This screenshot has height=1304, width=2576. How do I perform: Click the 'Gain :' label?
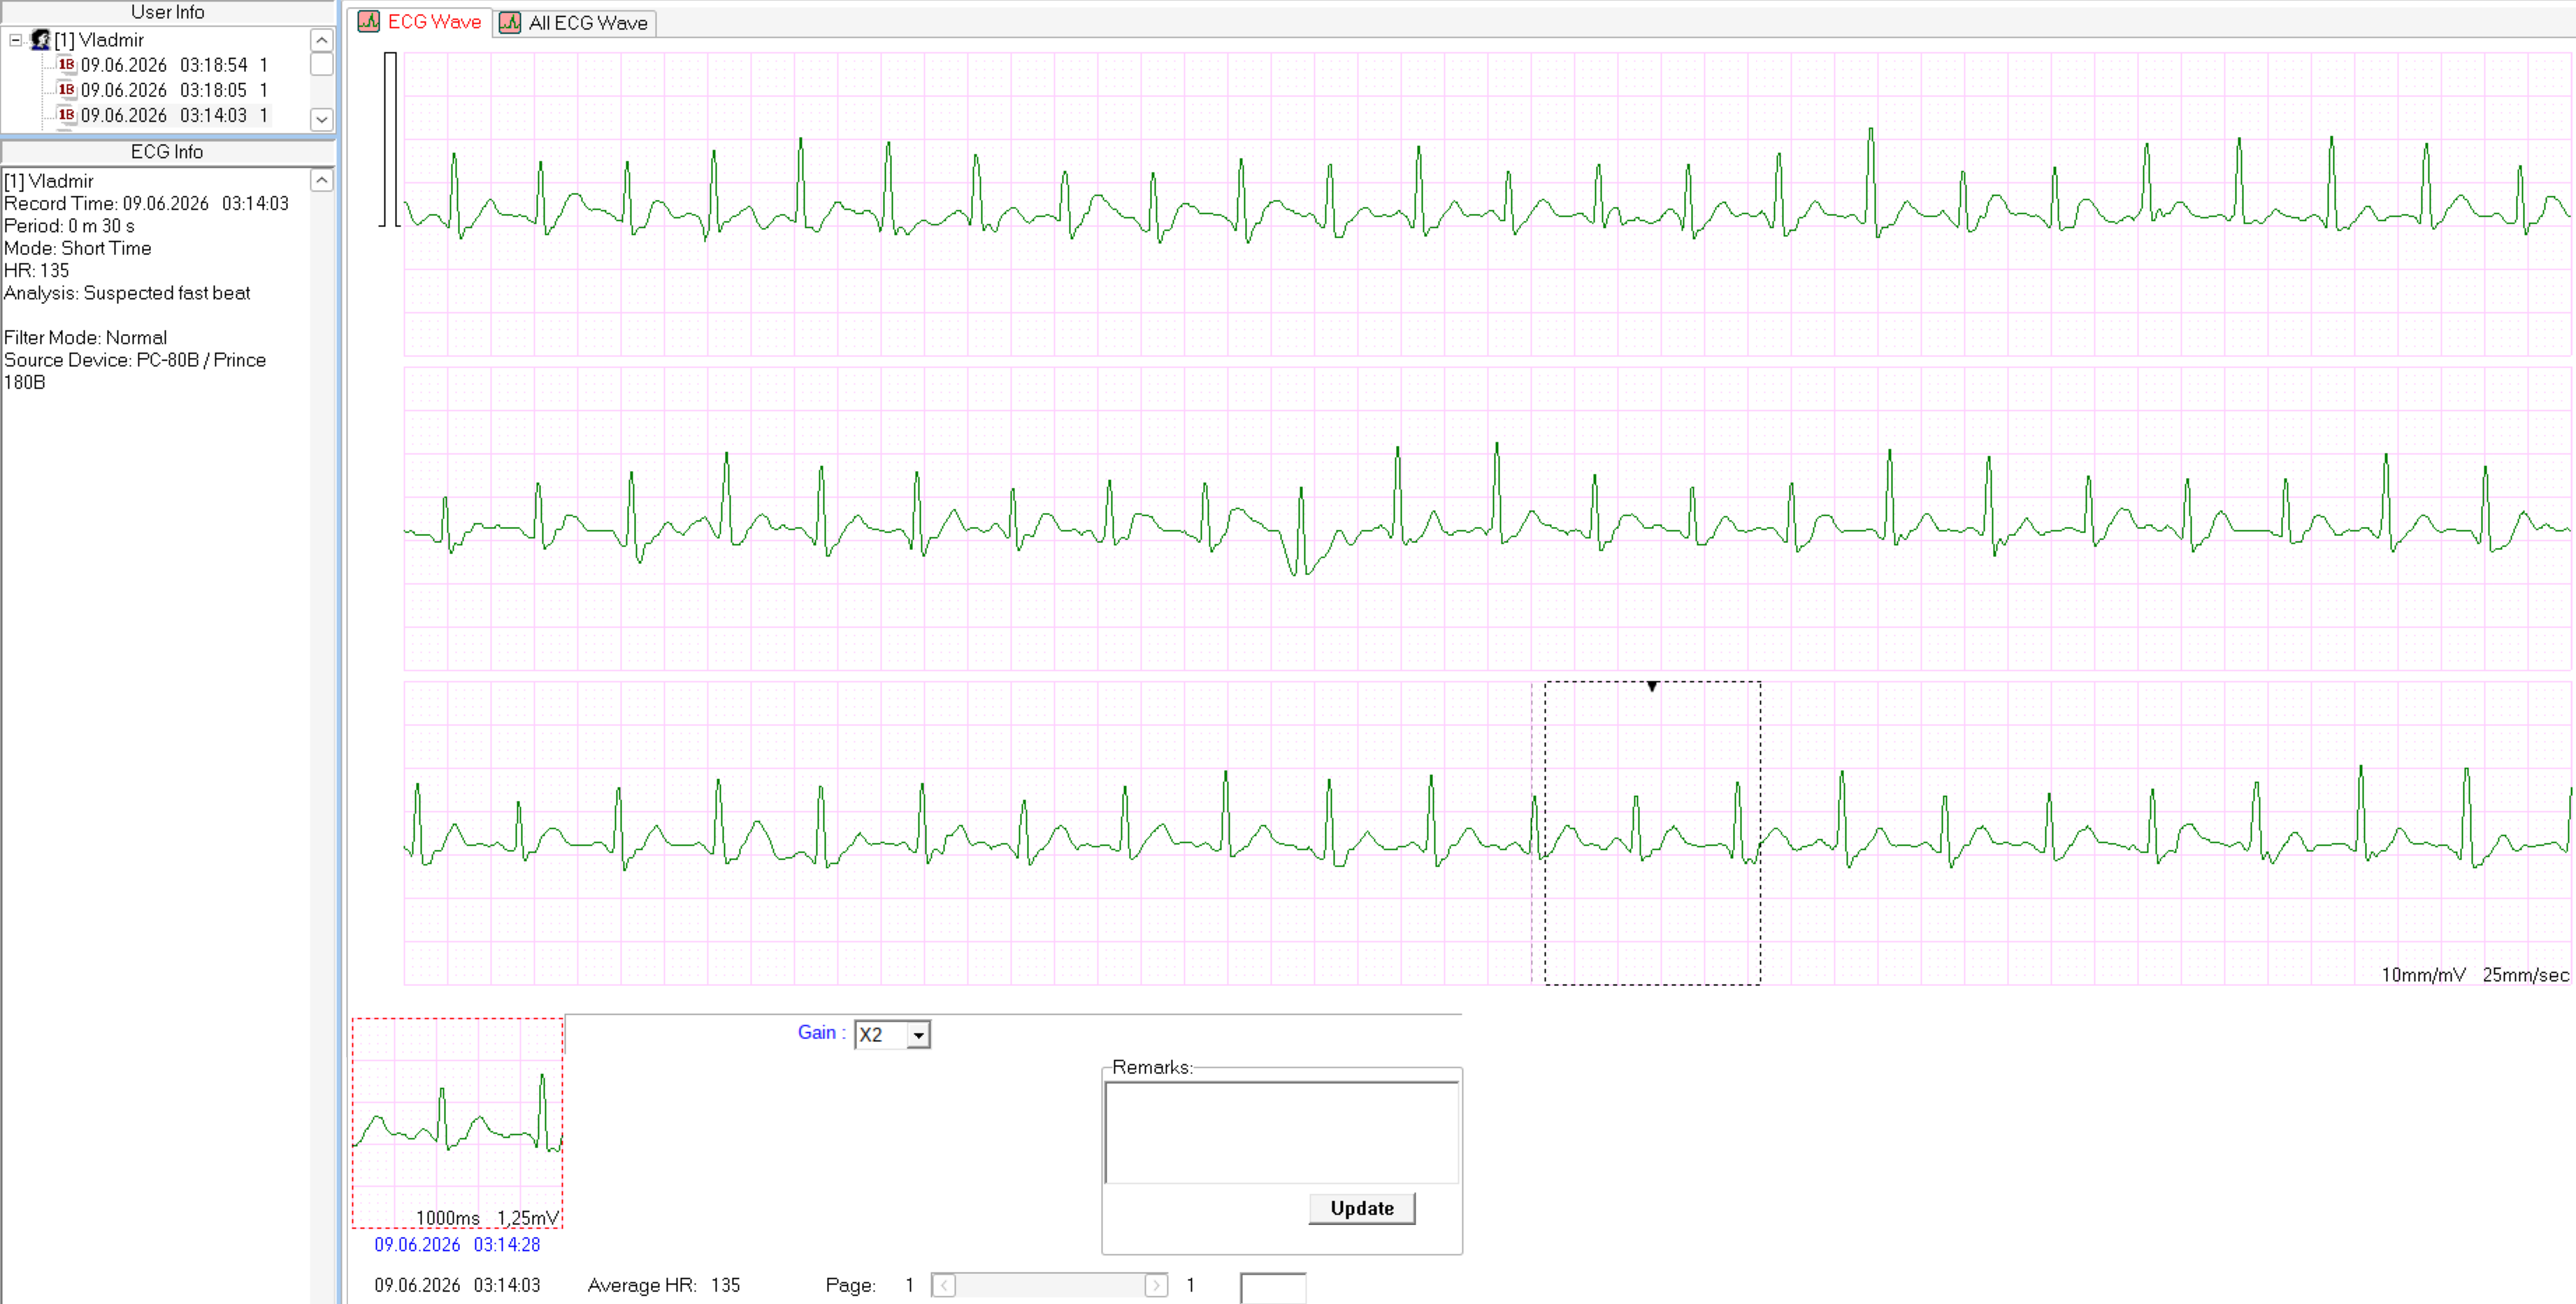pos(821,1033)
